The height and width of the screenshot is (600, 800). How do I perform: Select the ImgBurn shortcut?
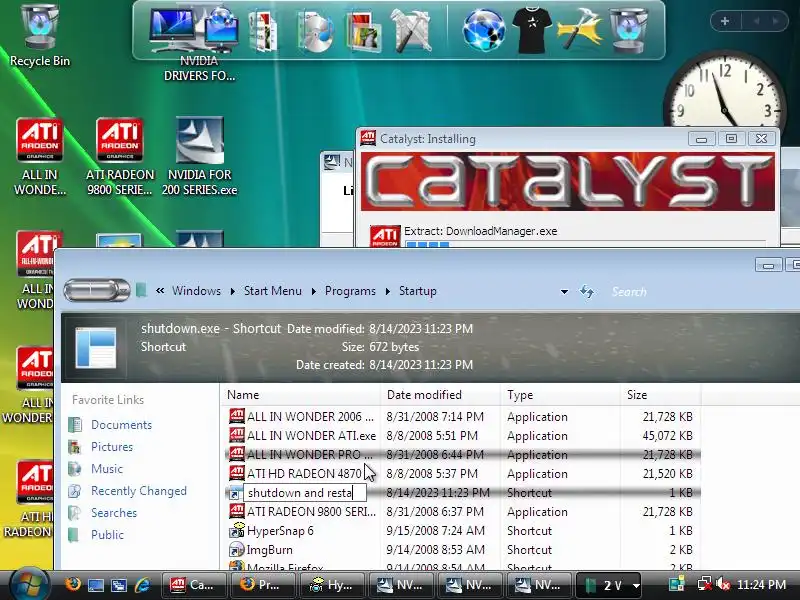click(463, 550)
